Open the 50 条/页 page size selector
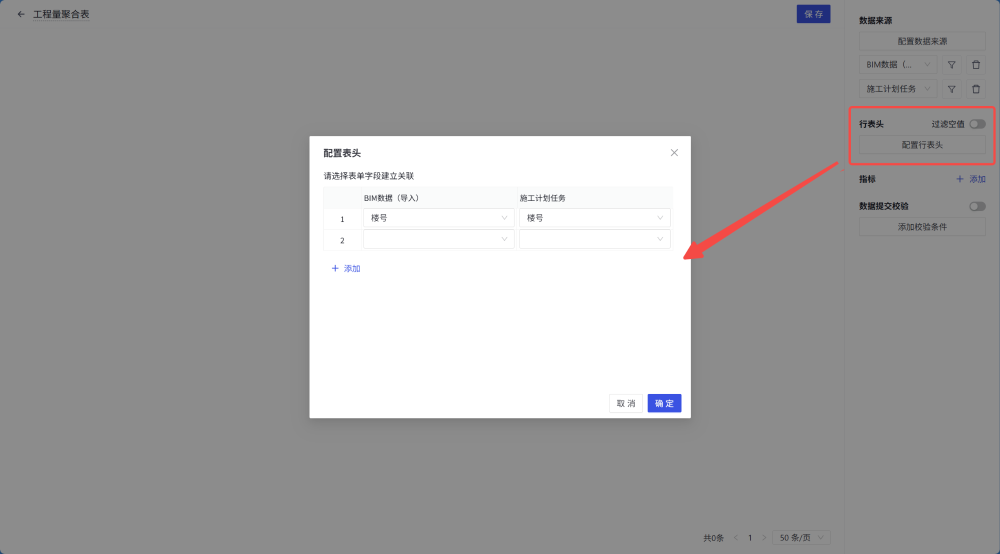Image resolution: width=1000 pixels, height=554 pixels. [803, 538]
